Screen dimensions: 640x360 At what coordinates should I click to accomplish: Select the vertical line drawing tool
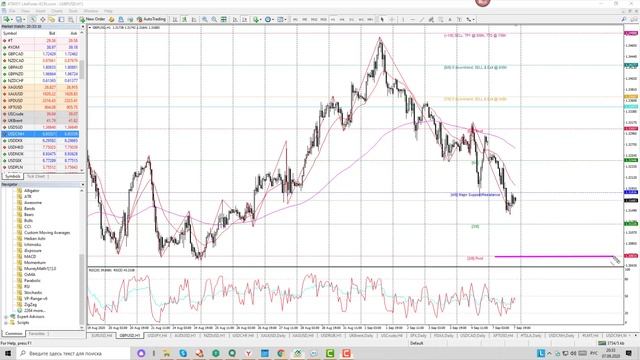(403, 19)
